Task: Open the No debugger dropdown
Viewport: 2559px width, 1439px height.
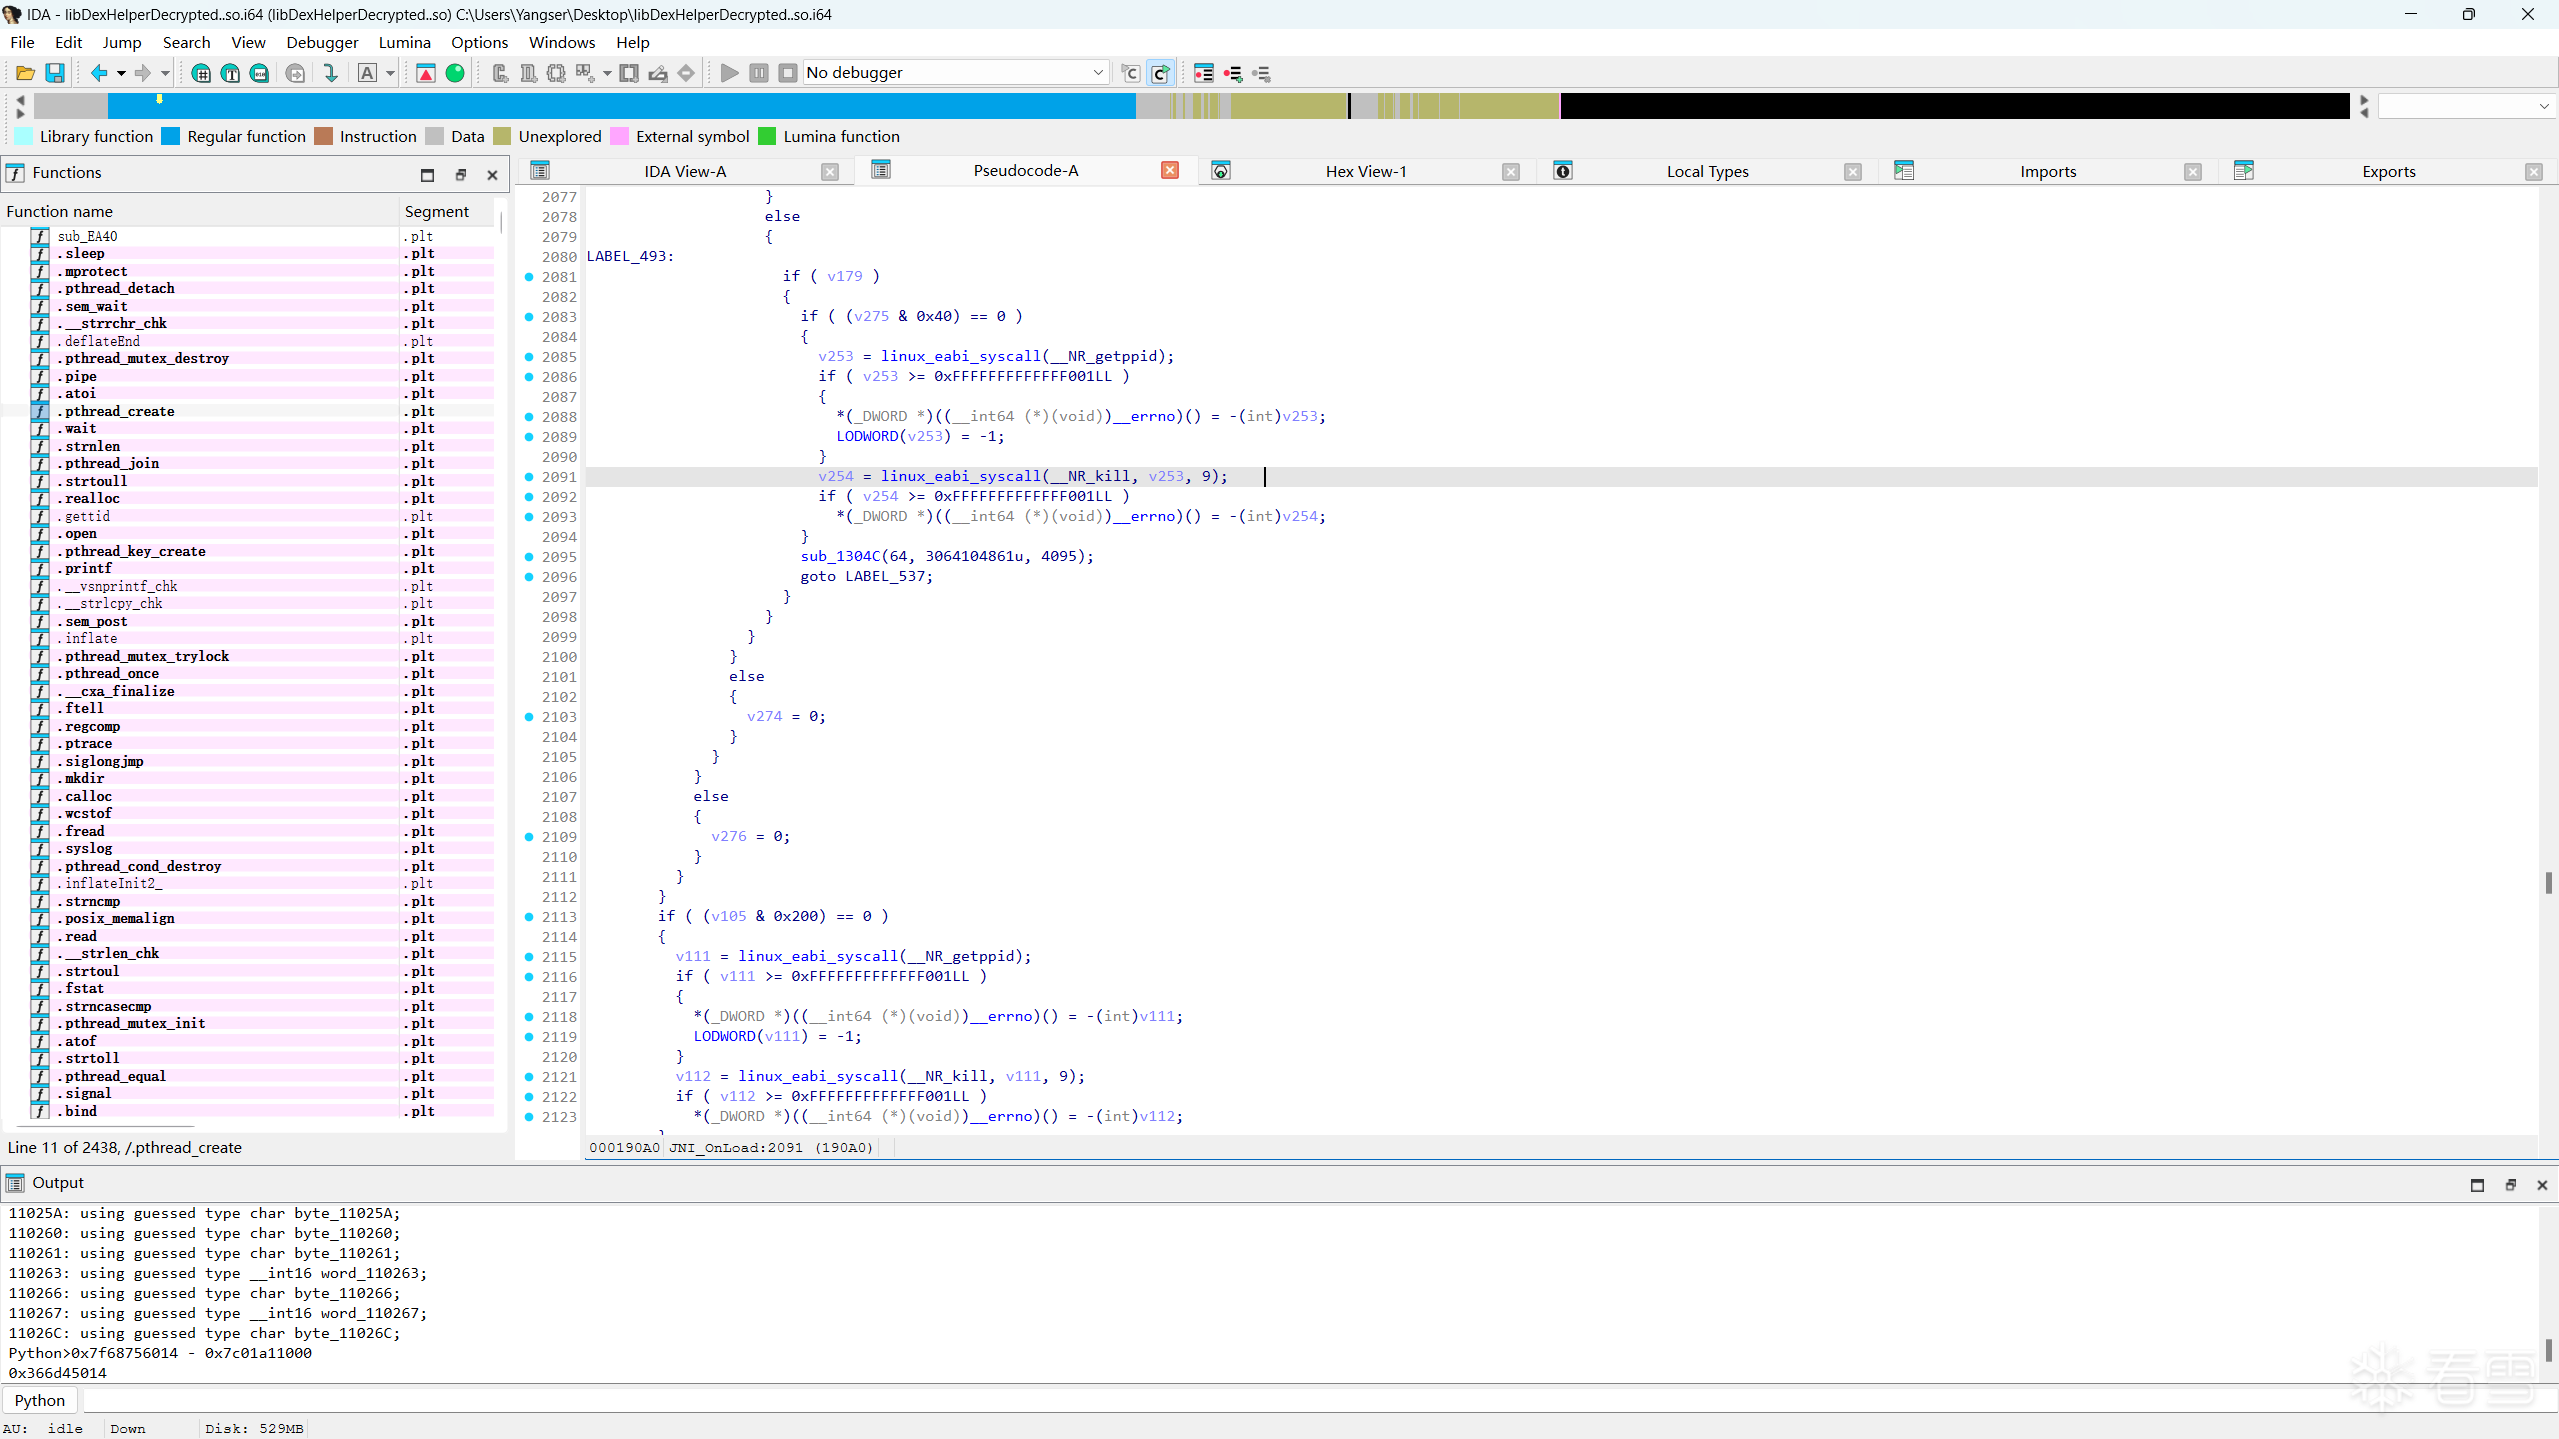Action: pos(1097,73)
